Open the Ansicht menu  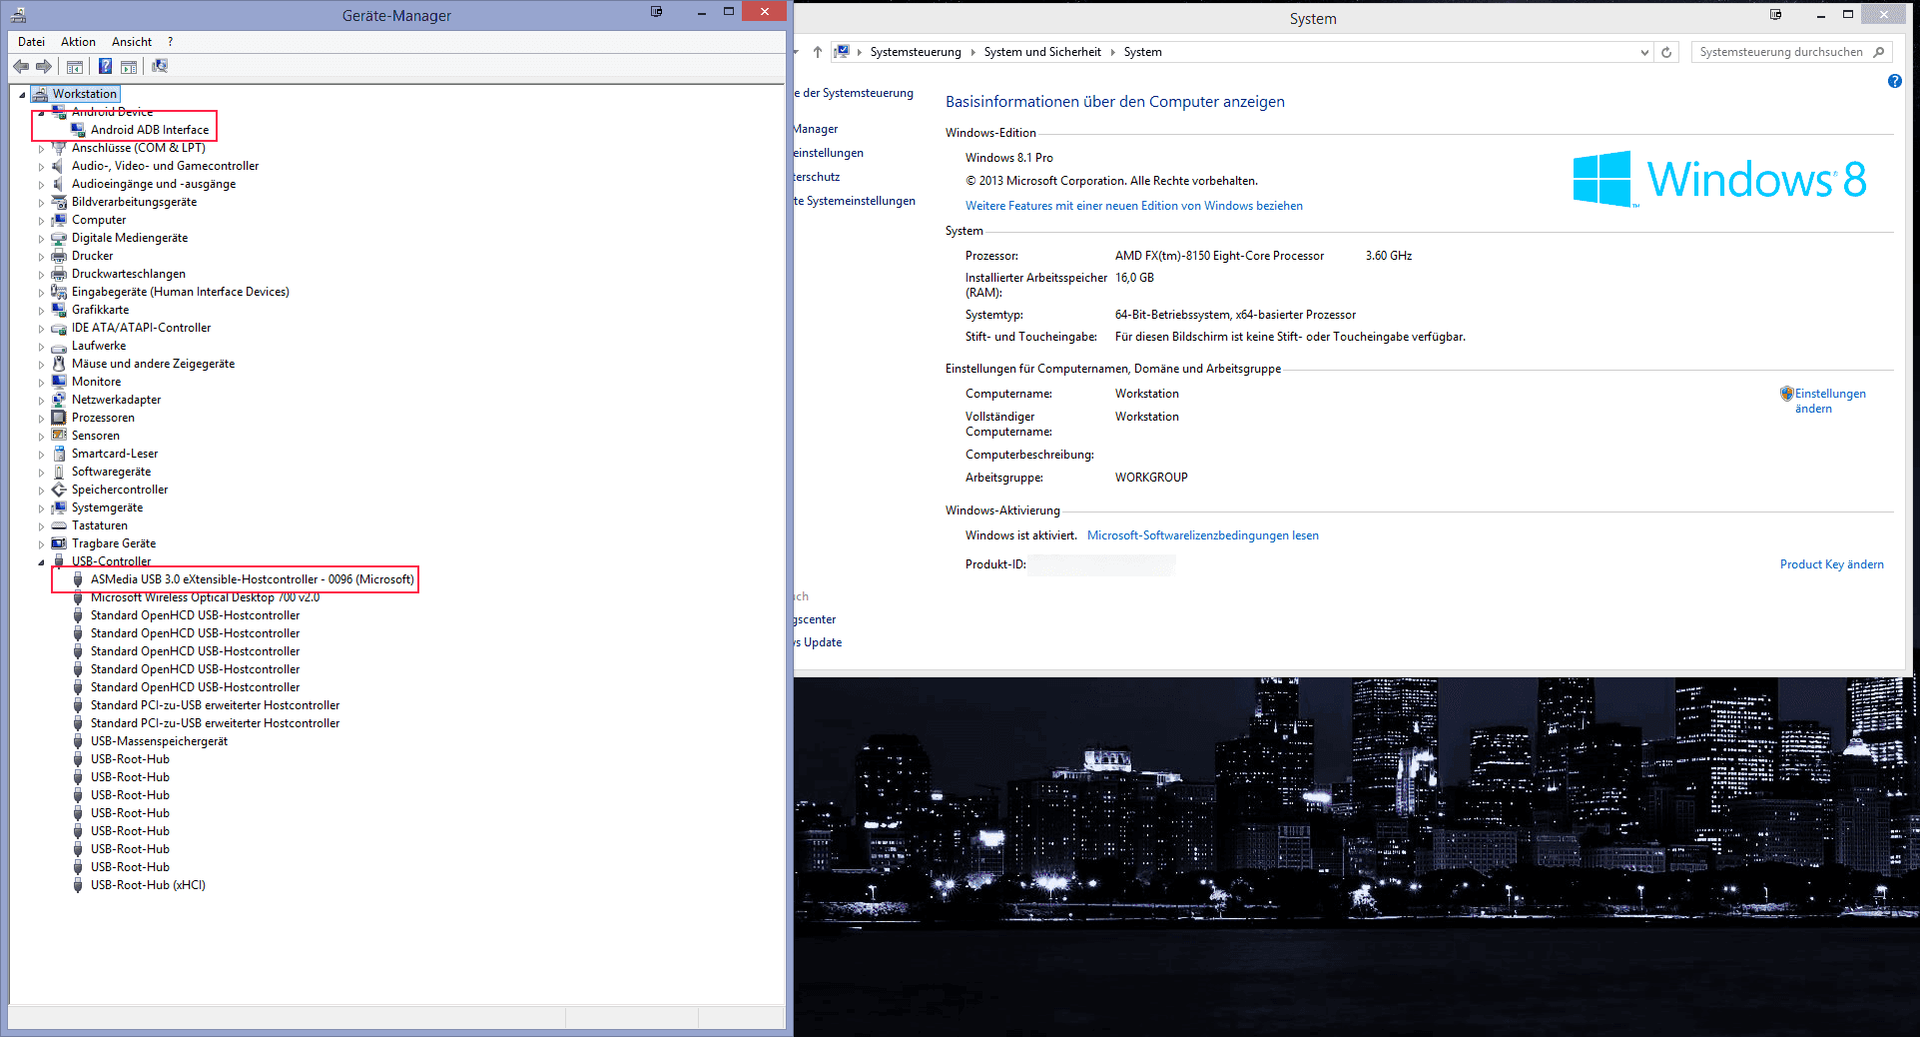pos(132,42)
